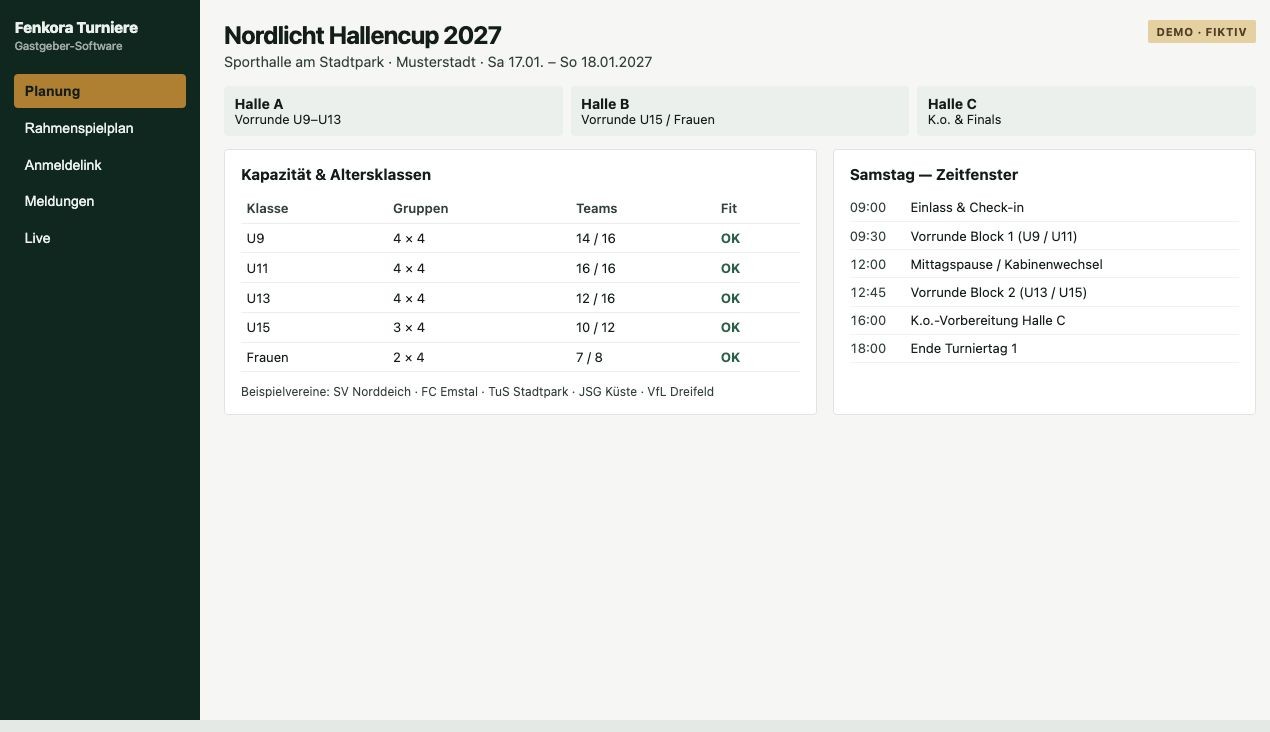
Task: Click the venue and date subtitle
Action: click(438, 62)
